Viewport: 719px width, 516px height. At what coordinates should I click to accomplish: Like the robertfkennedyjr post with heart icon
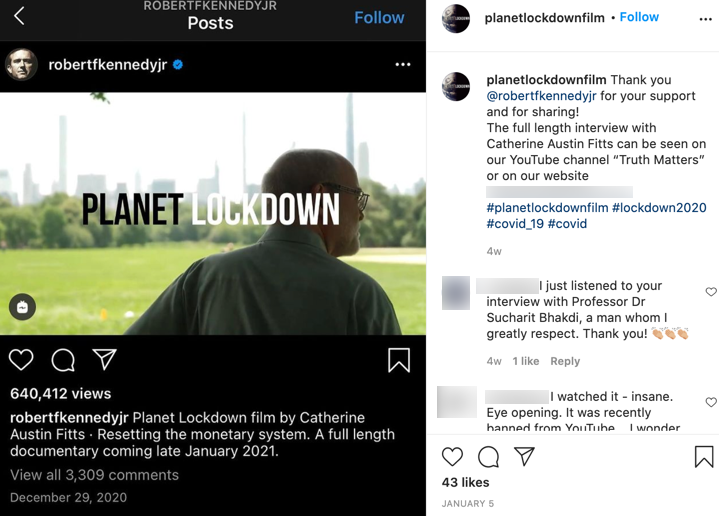coord(21,360)
